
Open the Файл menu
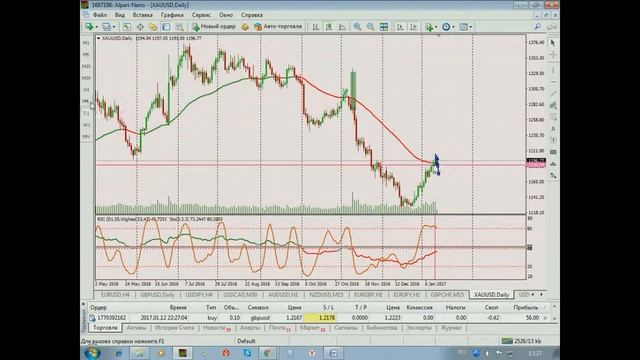pos(100,15)
